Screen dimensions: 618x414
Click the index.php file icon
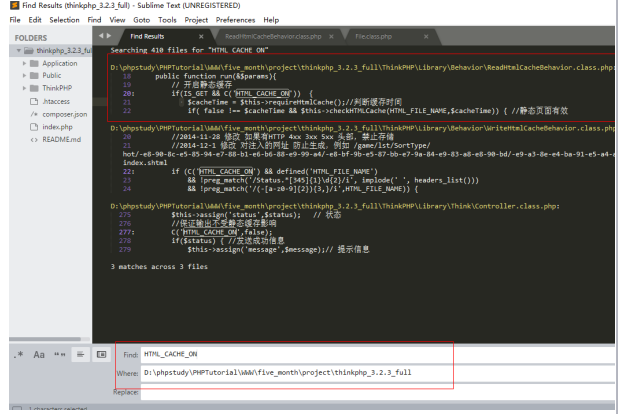(x=34, y=127)
